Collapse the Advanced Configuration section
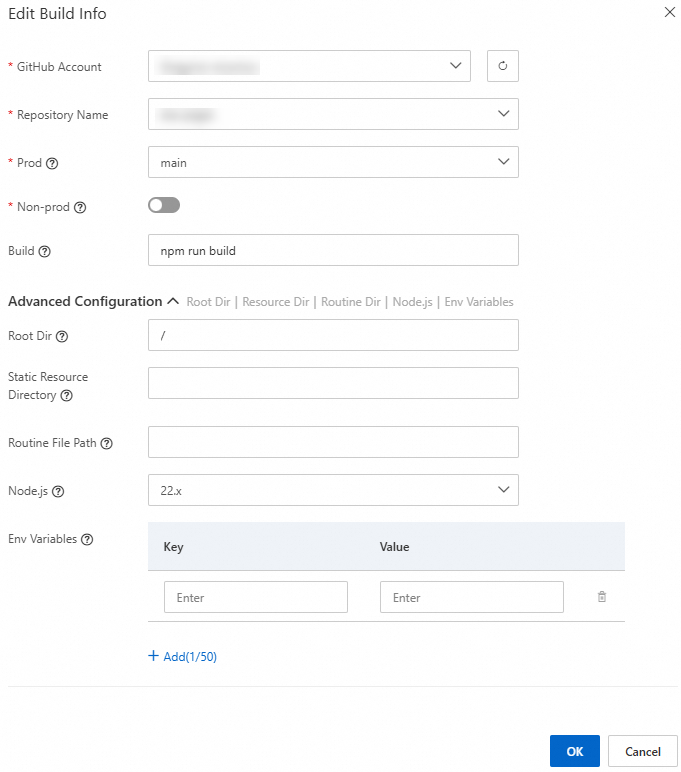 pyautogui.click(x=172, y=301)
